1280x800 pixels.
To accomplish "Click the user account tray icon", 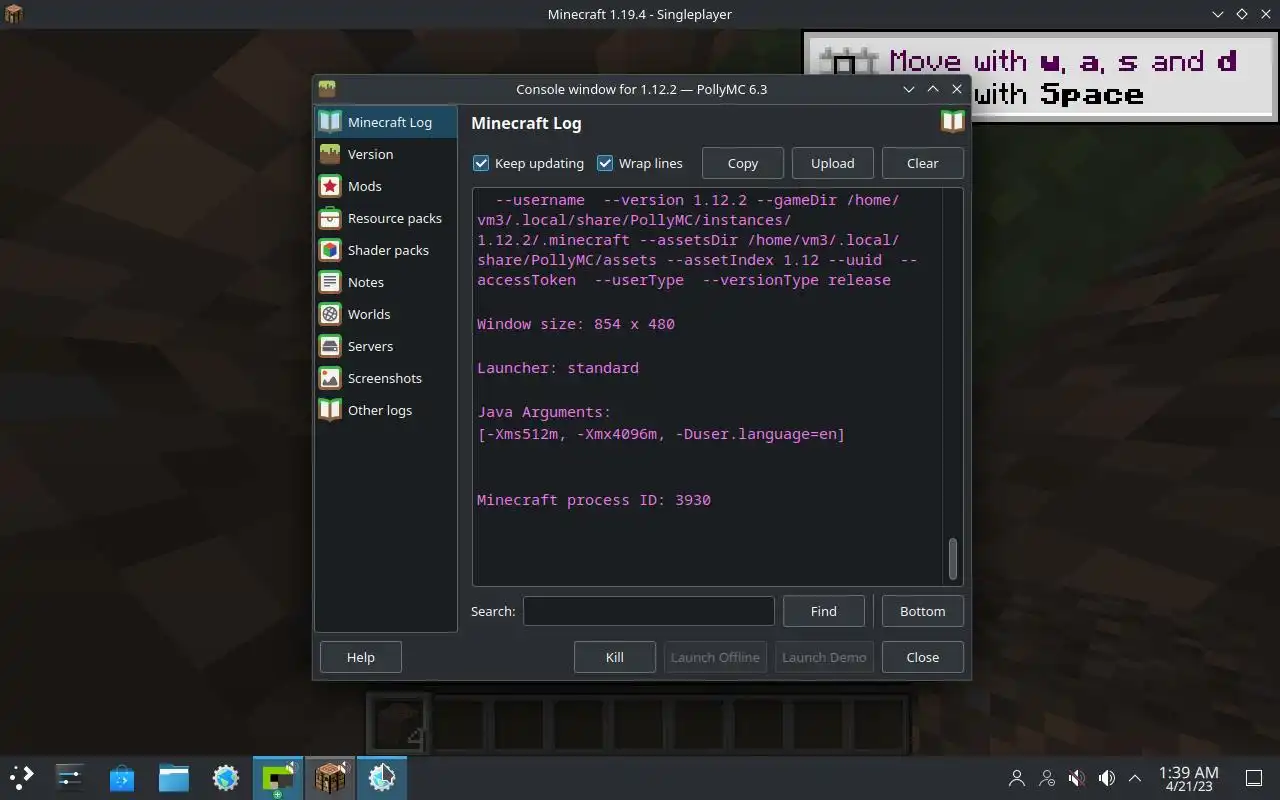I will click(x=1017, y=778).
